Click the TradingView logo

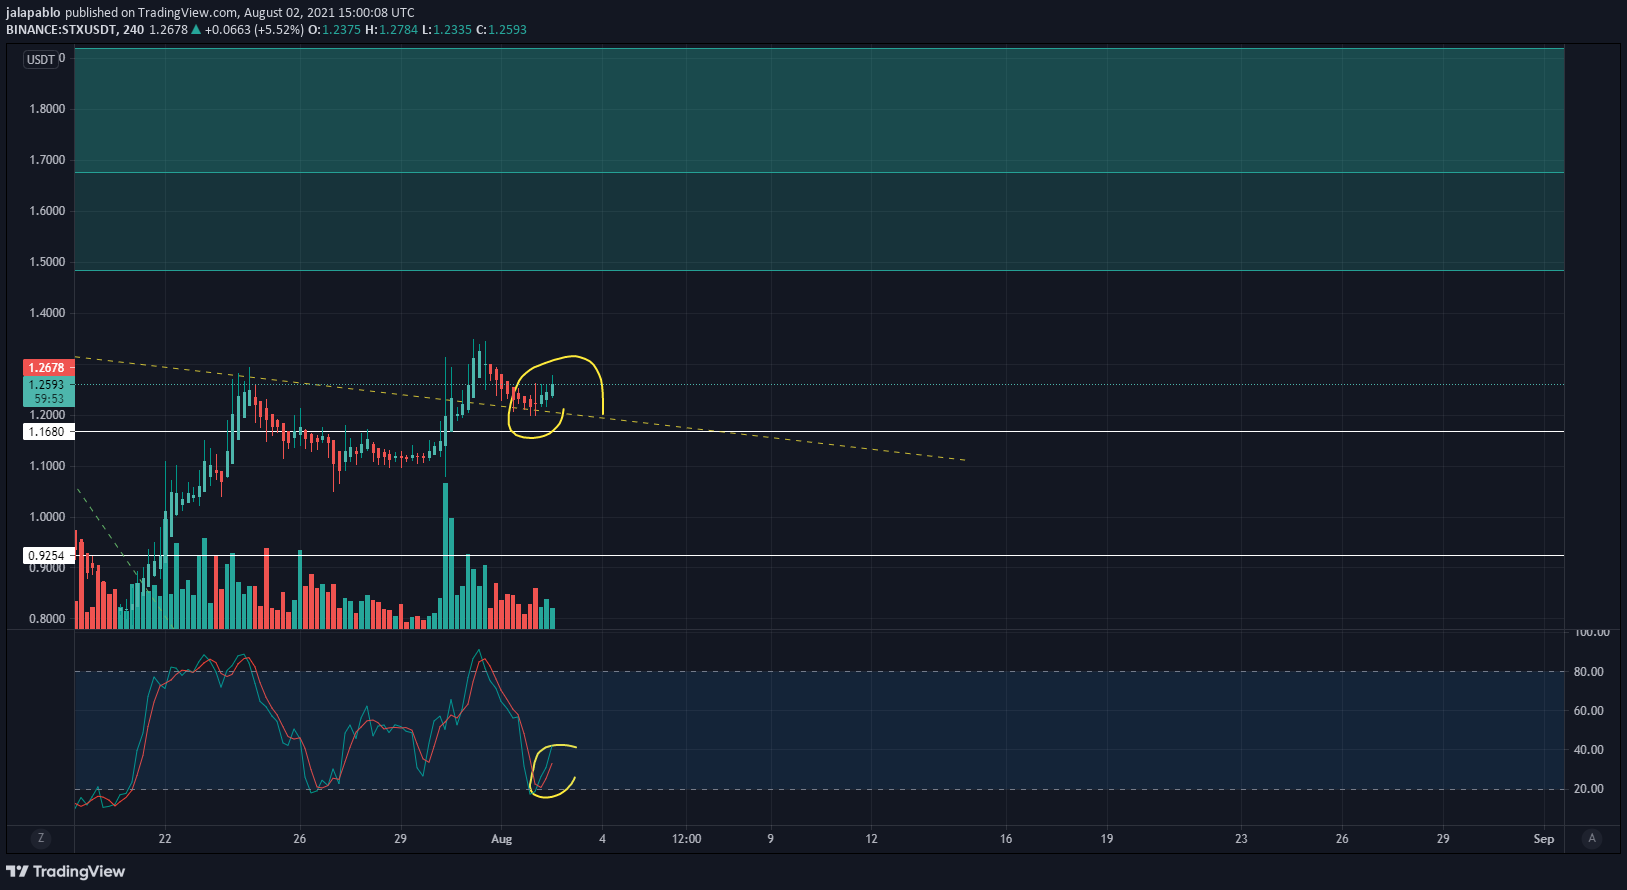tap(66, 871)
